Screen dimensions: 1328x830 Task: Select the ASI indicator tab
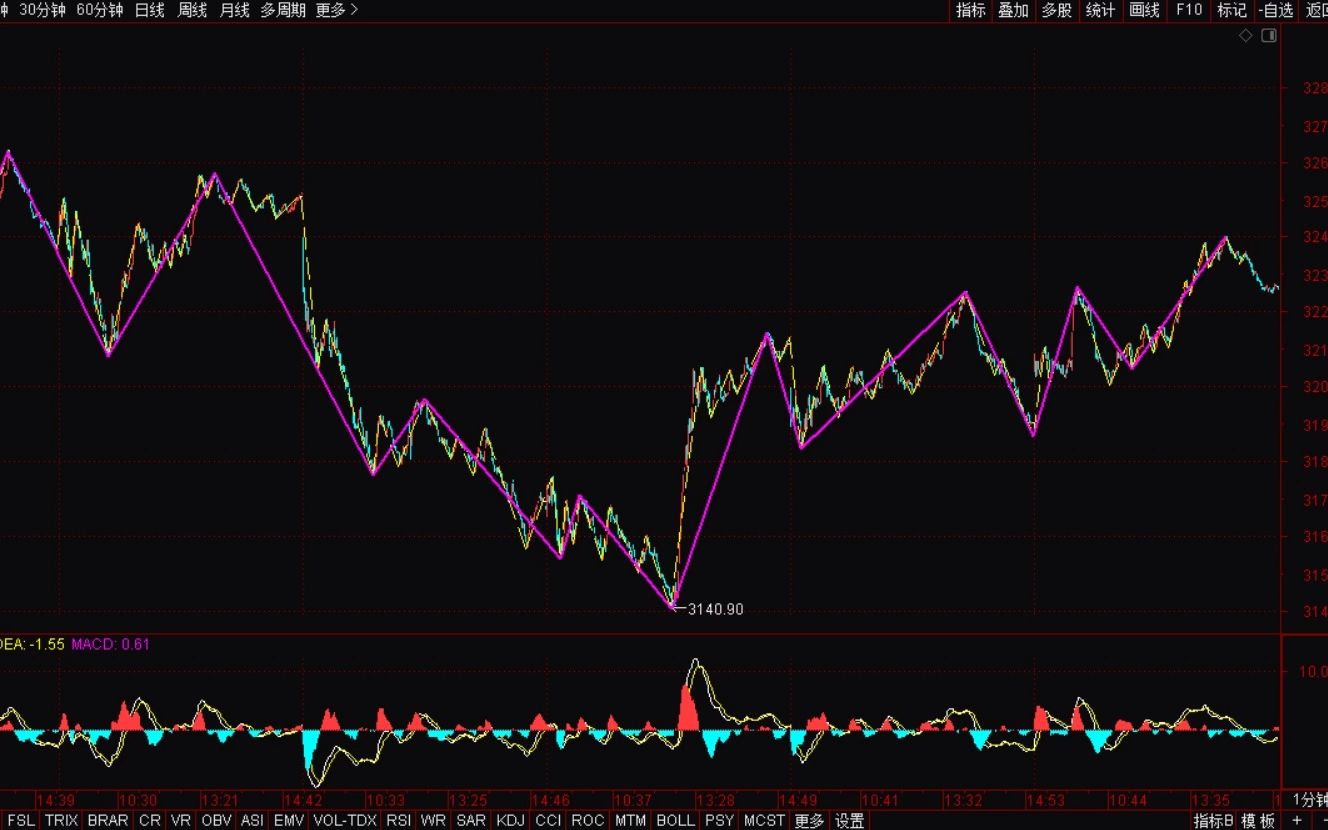[x=253, y=821]
